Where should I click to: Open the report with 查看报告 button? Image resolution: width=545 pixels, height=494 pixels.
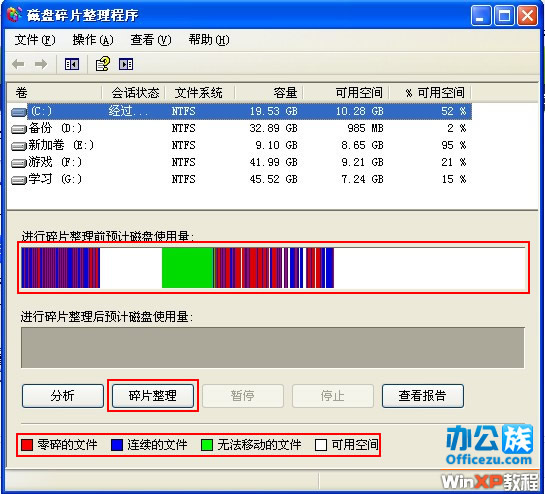(423, 396)
